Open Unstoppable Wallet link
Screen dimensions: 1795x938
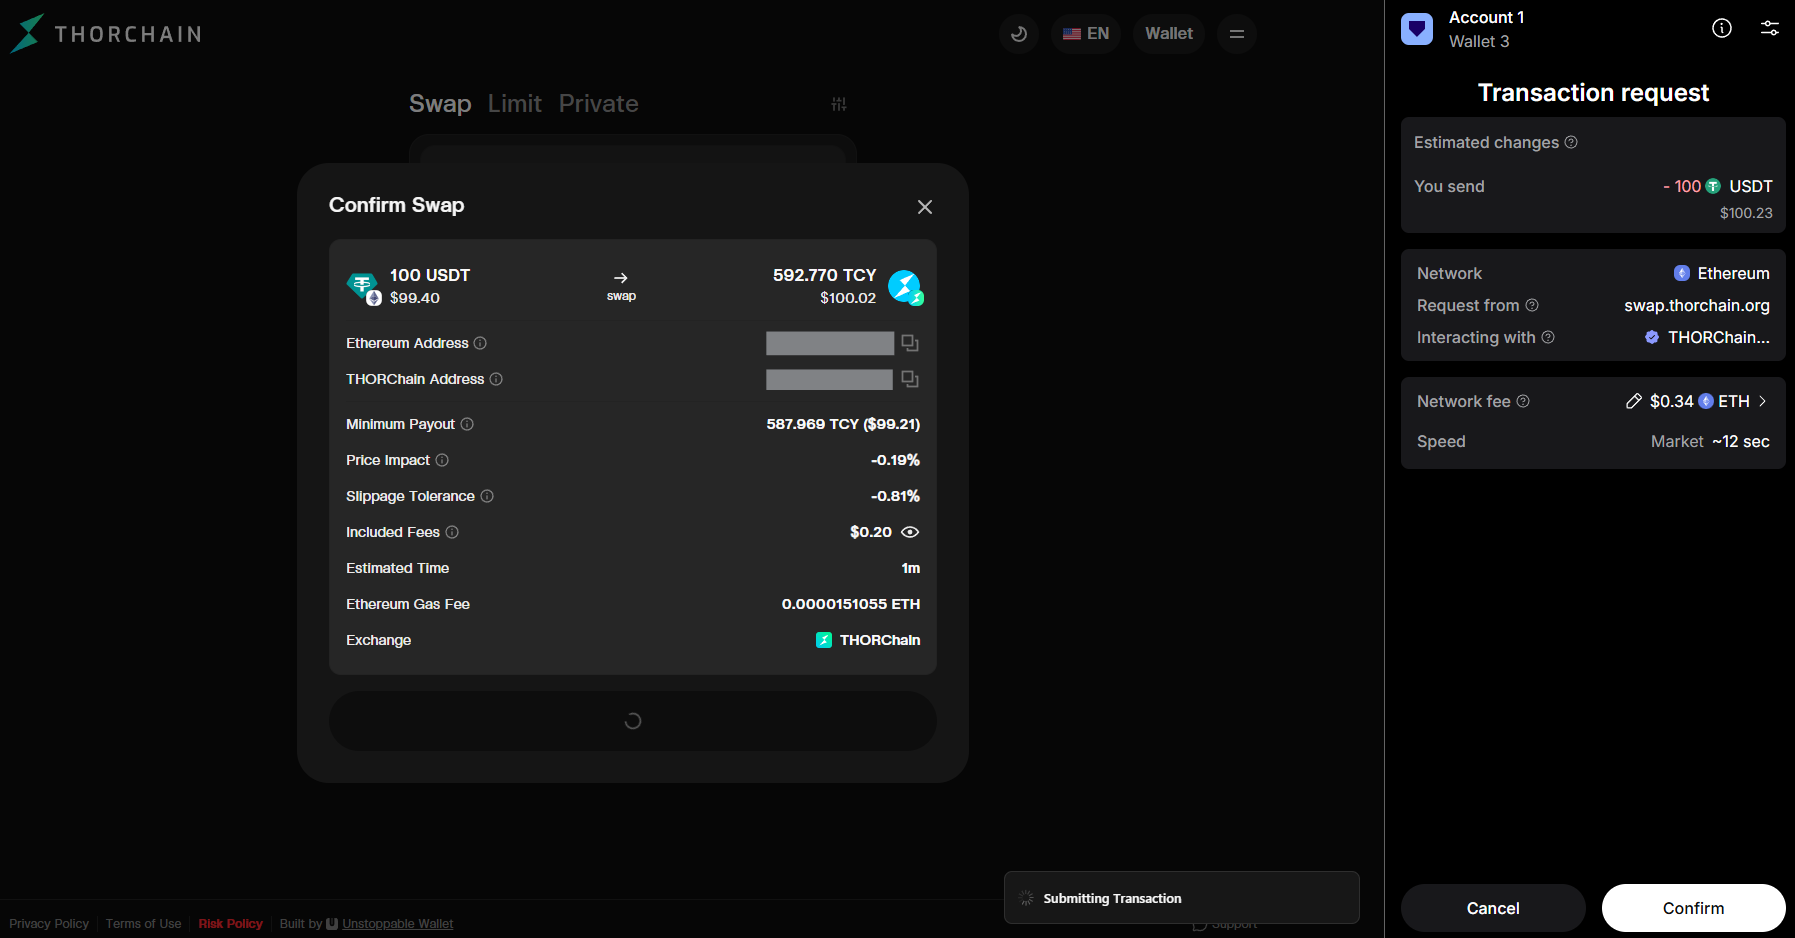click(398, 924)
